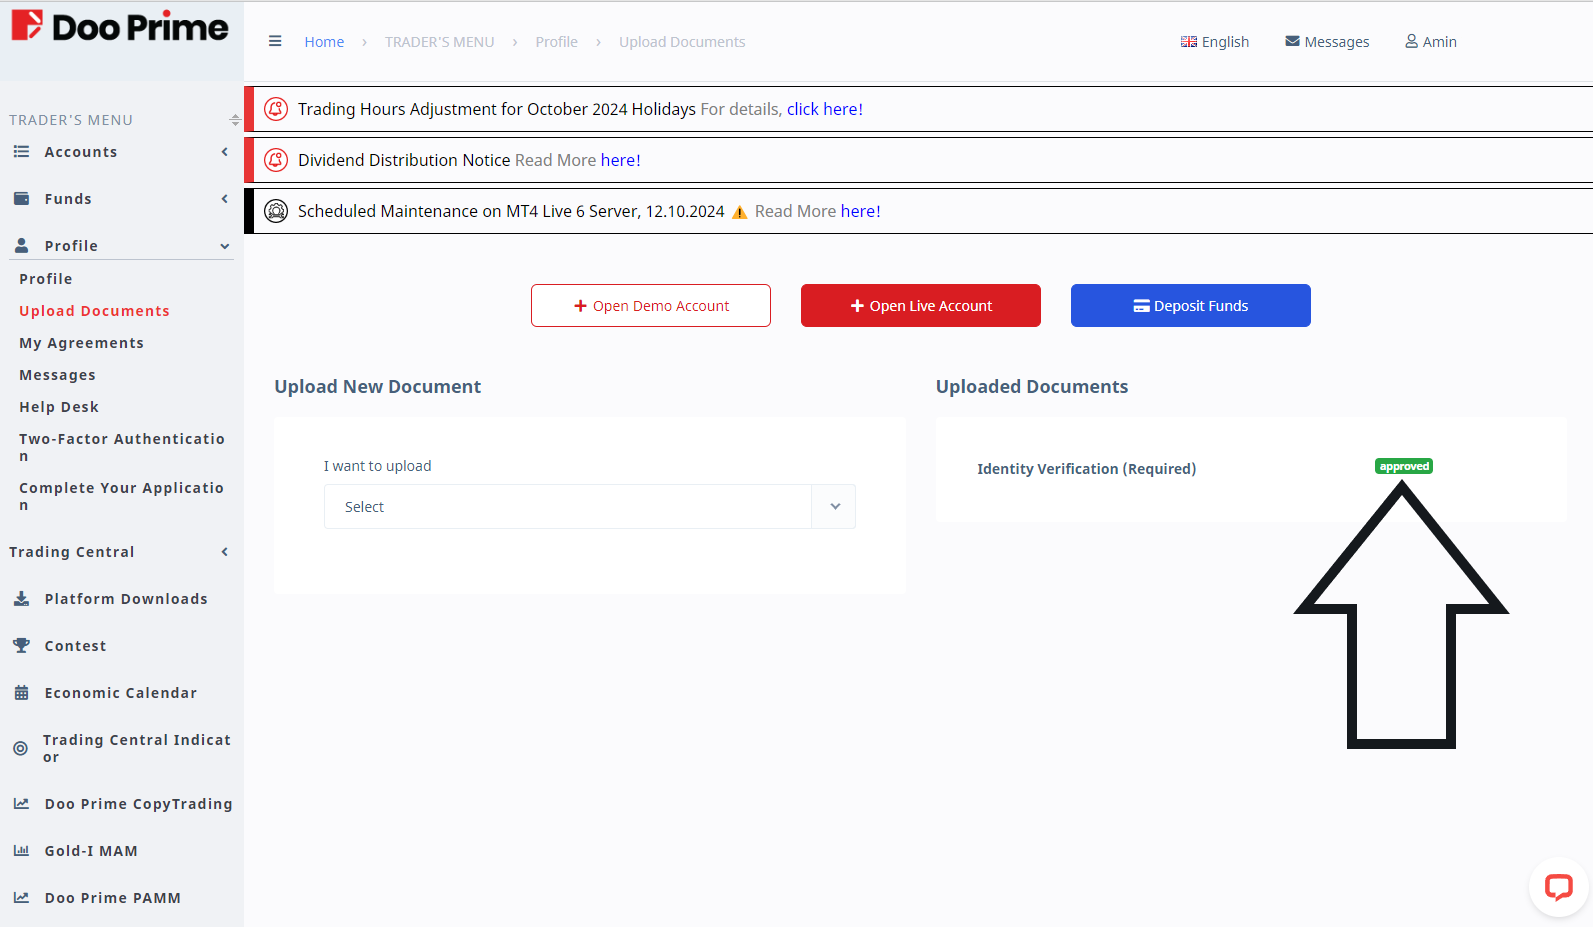
Task: Click the Messages envelope icon in header
Action: pyautogui.click(x=1292, y=41)
